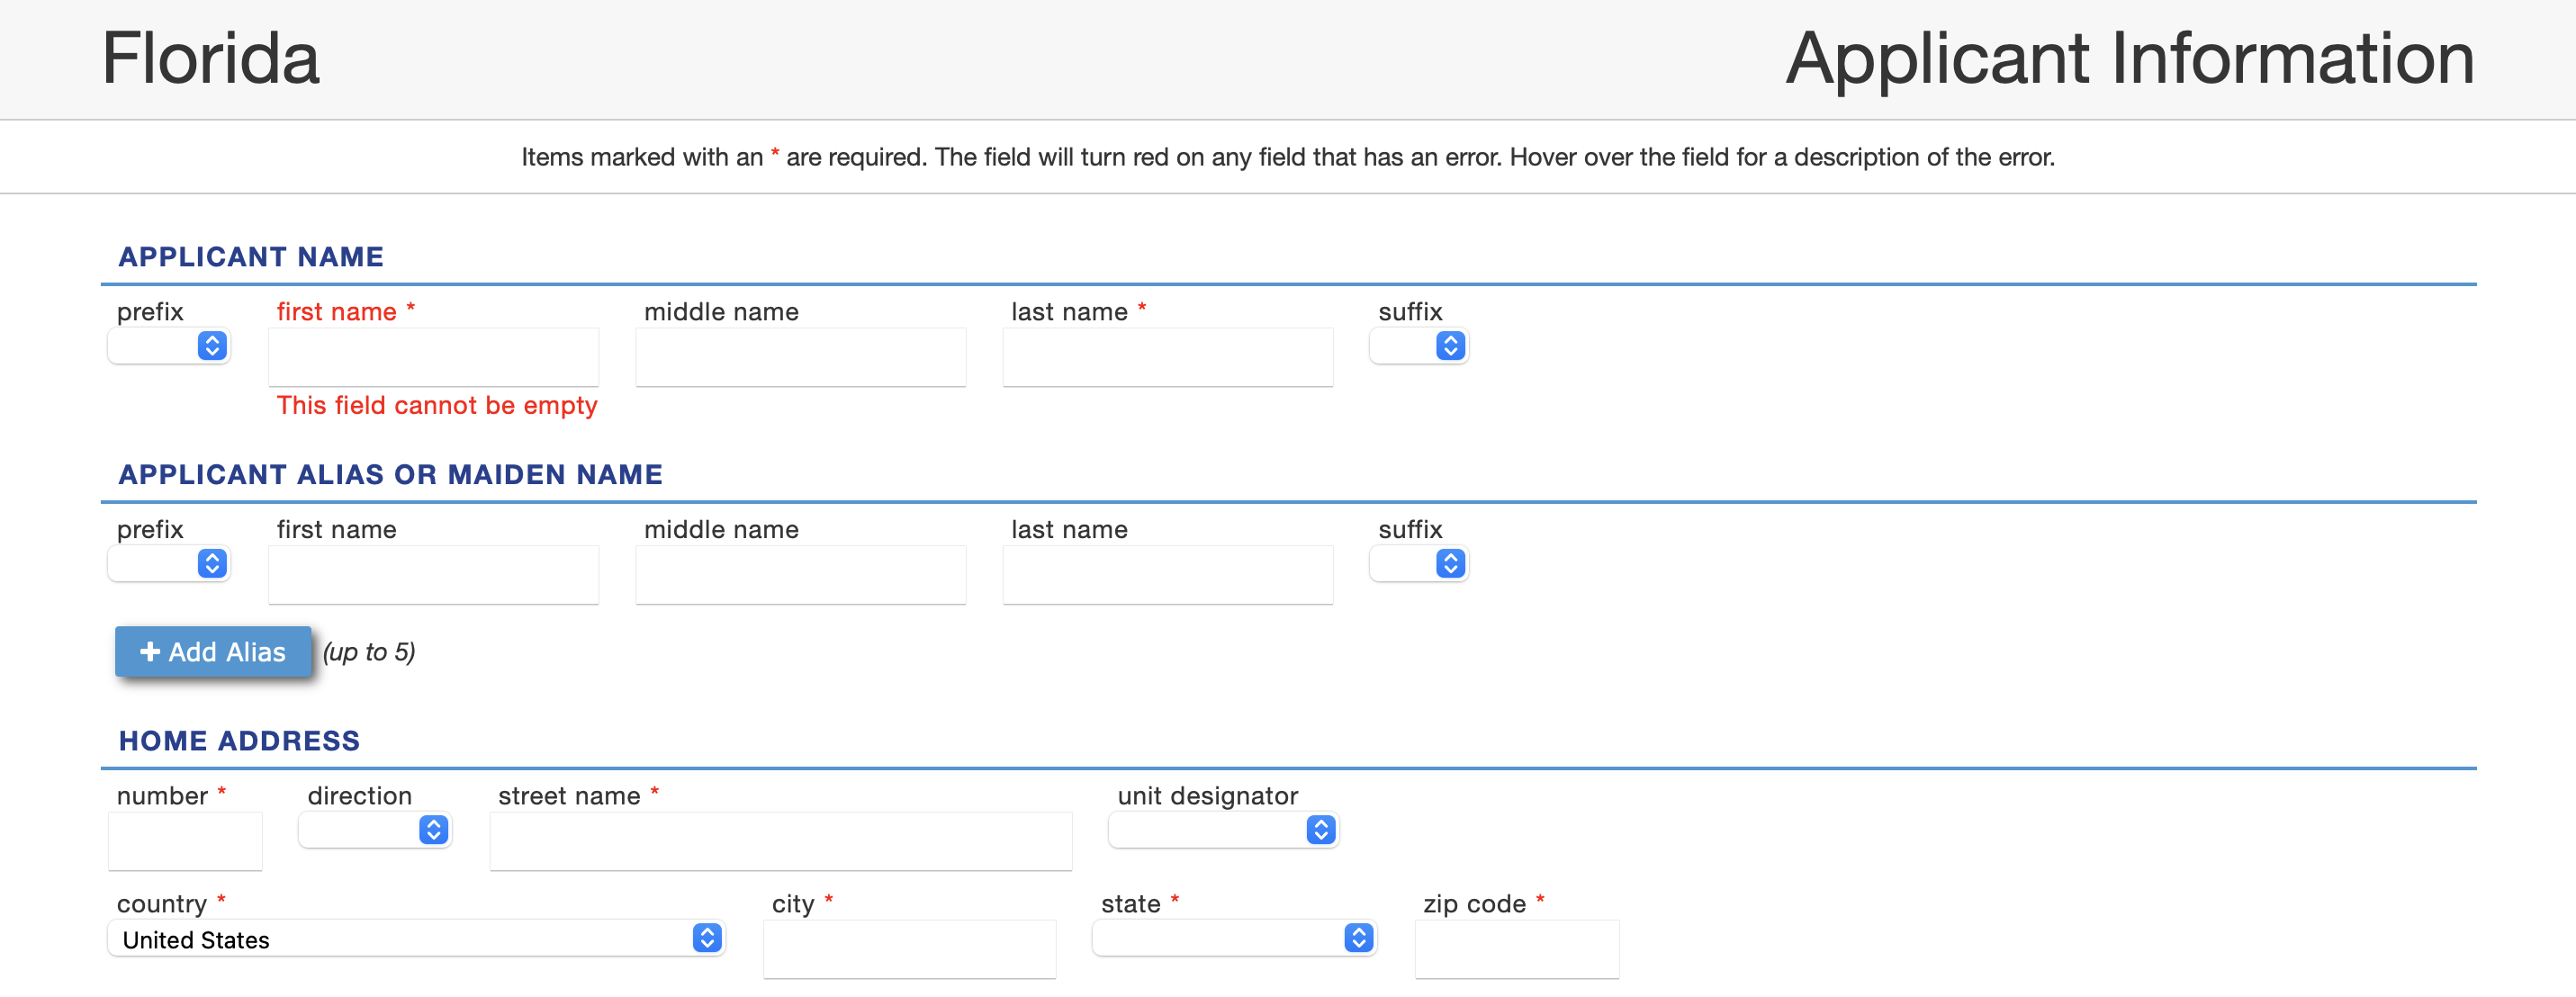The width and height of the screenshot is (2576, 997).
Task: Click the Applicant Name first name field
Action: pyautogui.click(x=434, y=357)
